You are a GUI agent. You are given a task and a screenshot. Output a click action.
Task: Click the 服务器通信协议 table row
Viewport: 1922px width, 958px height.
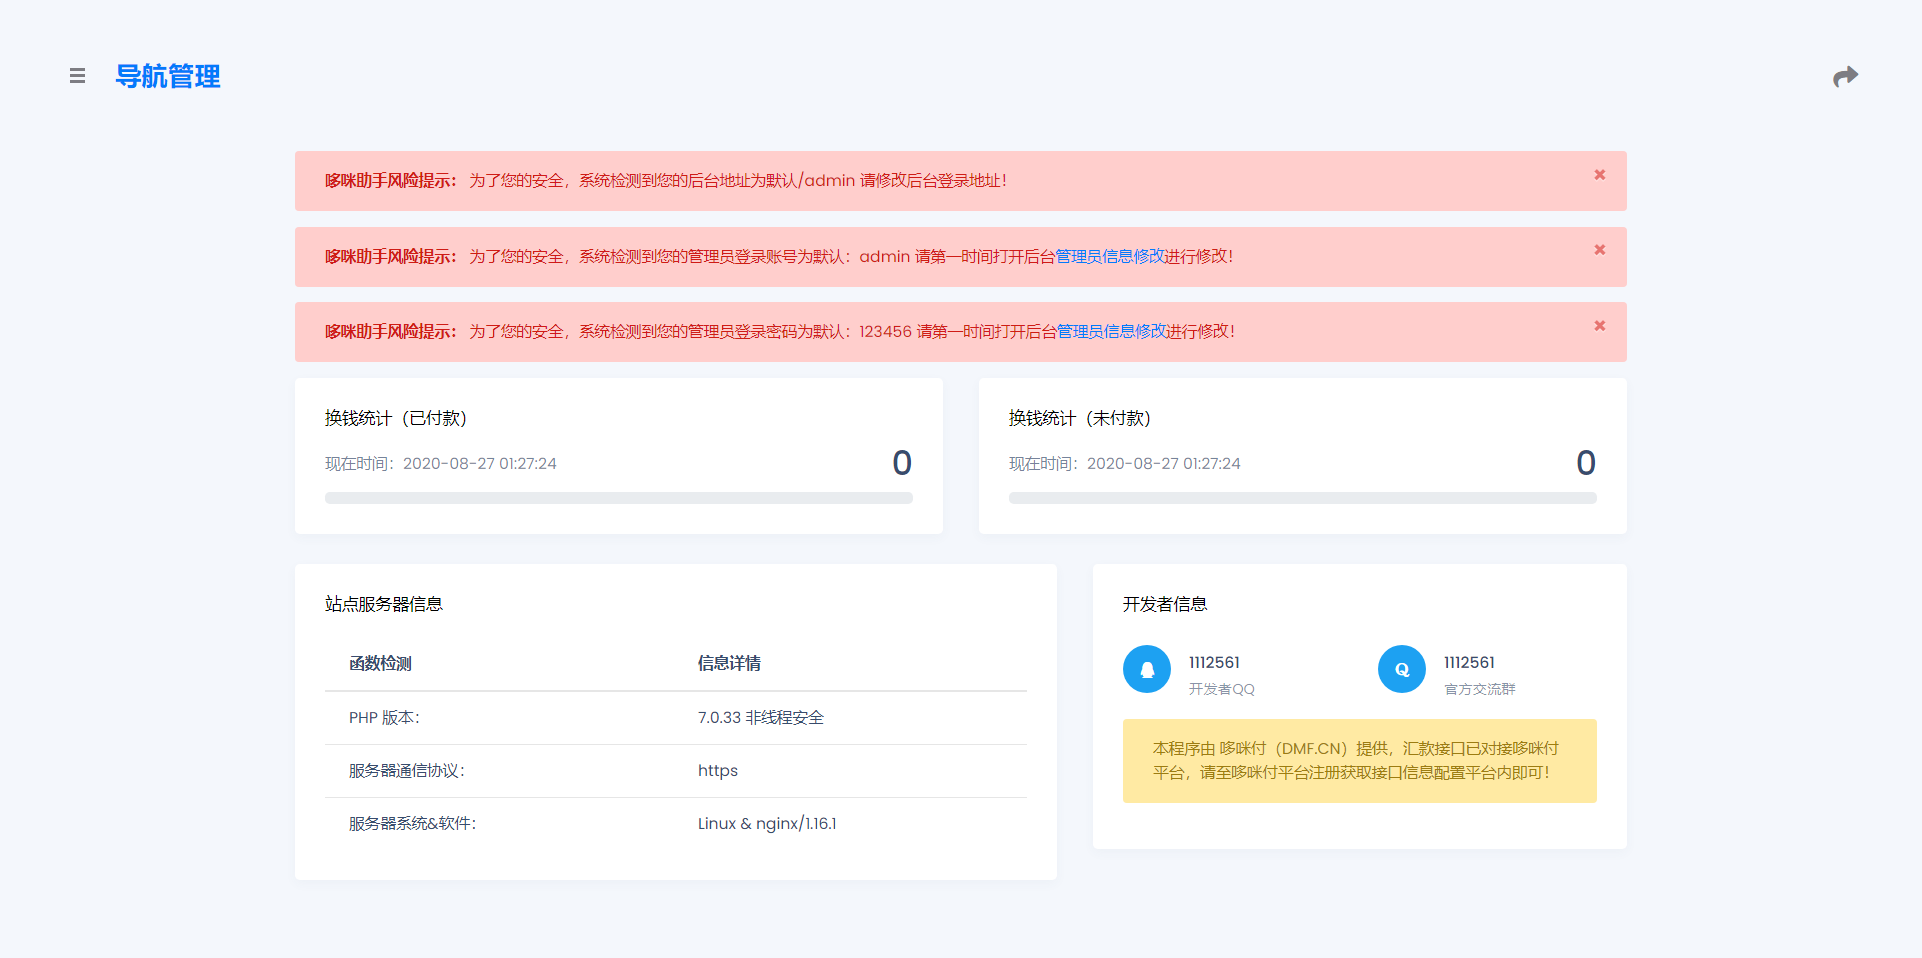(675, 771)
